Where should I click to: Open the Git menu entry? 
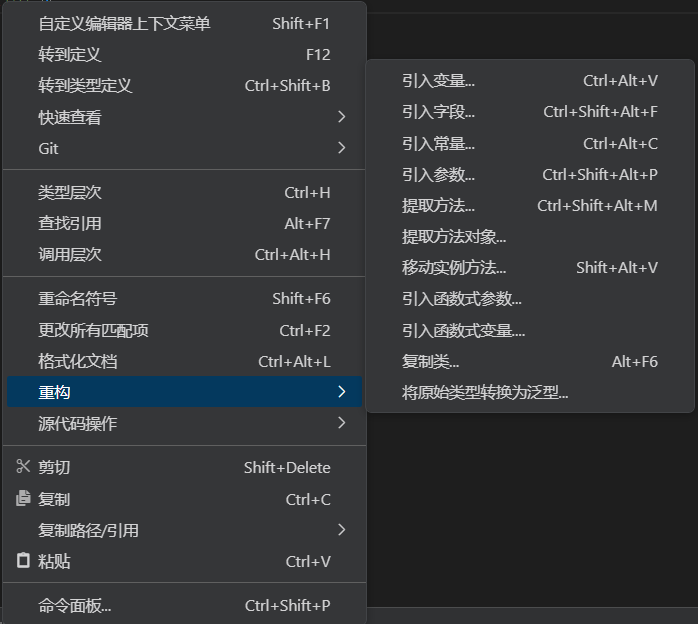tap(184, 148)
